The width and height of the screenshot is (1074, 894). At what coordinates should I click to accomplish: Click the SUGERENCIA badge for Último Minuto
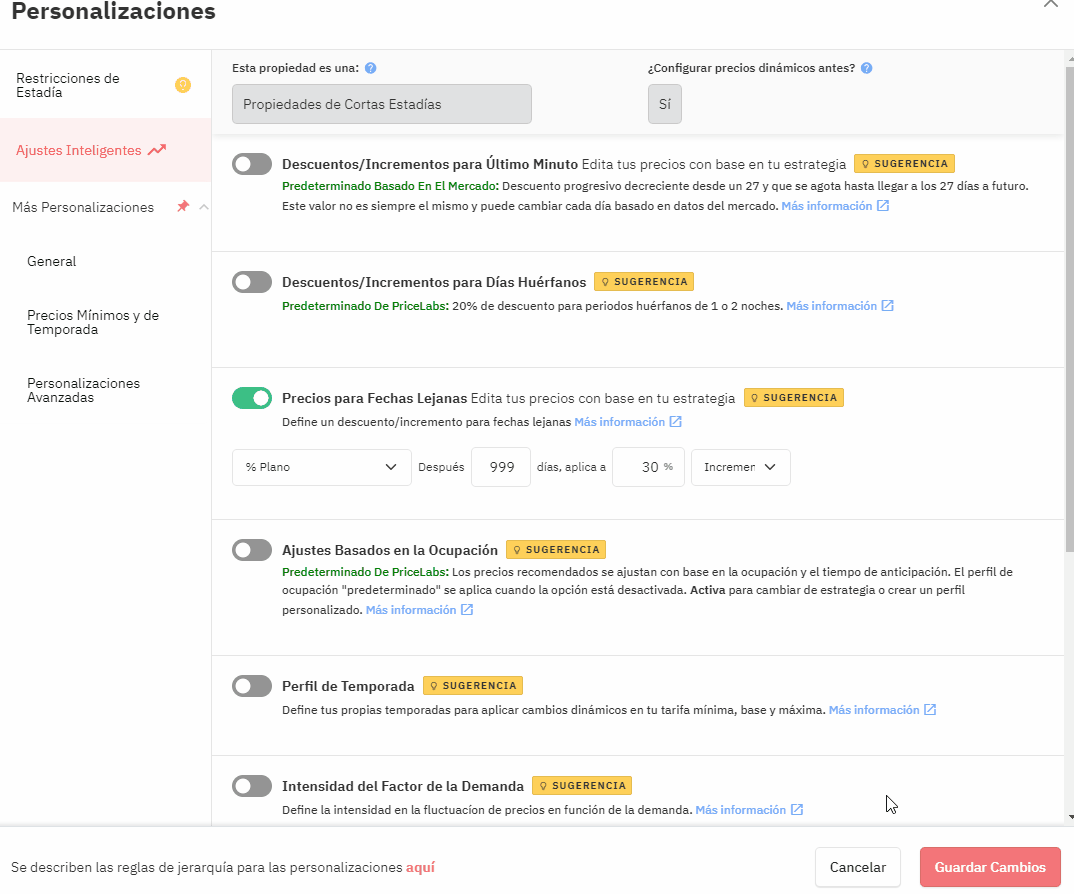(x=904, y=164)
